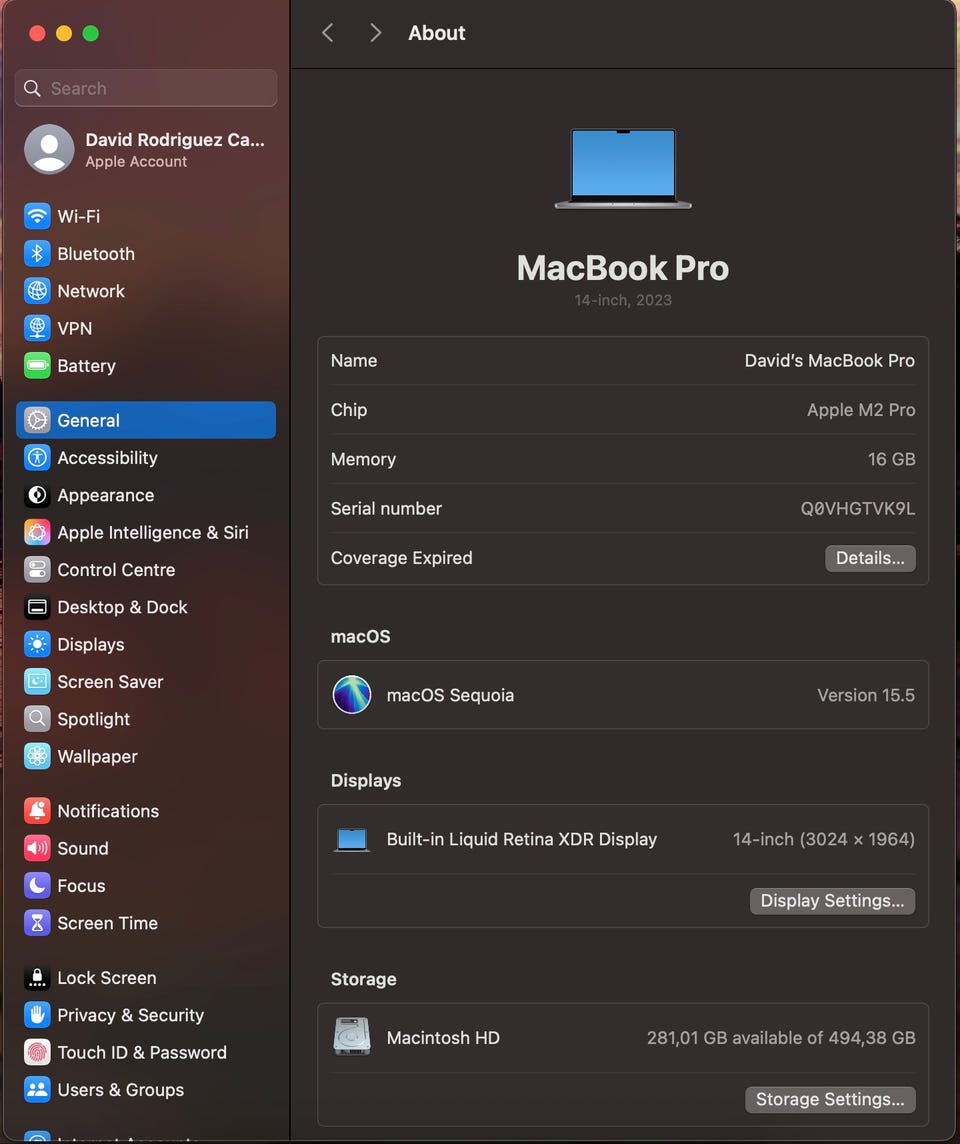The height and width of the screenshot is (1144, 960).
Task: Select the General gear icon
Action: point(37,420)
